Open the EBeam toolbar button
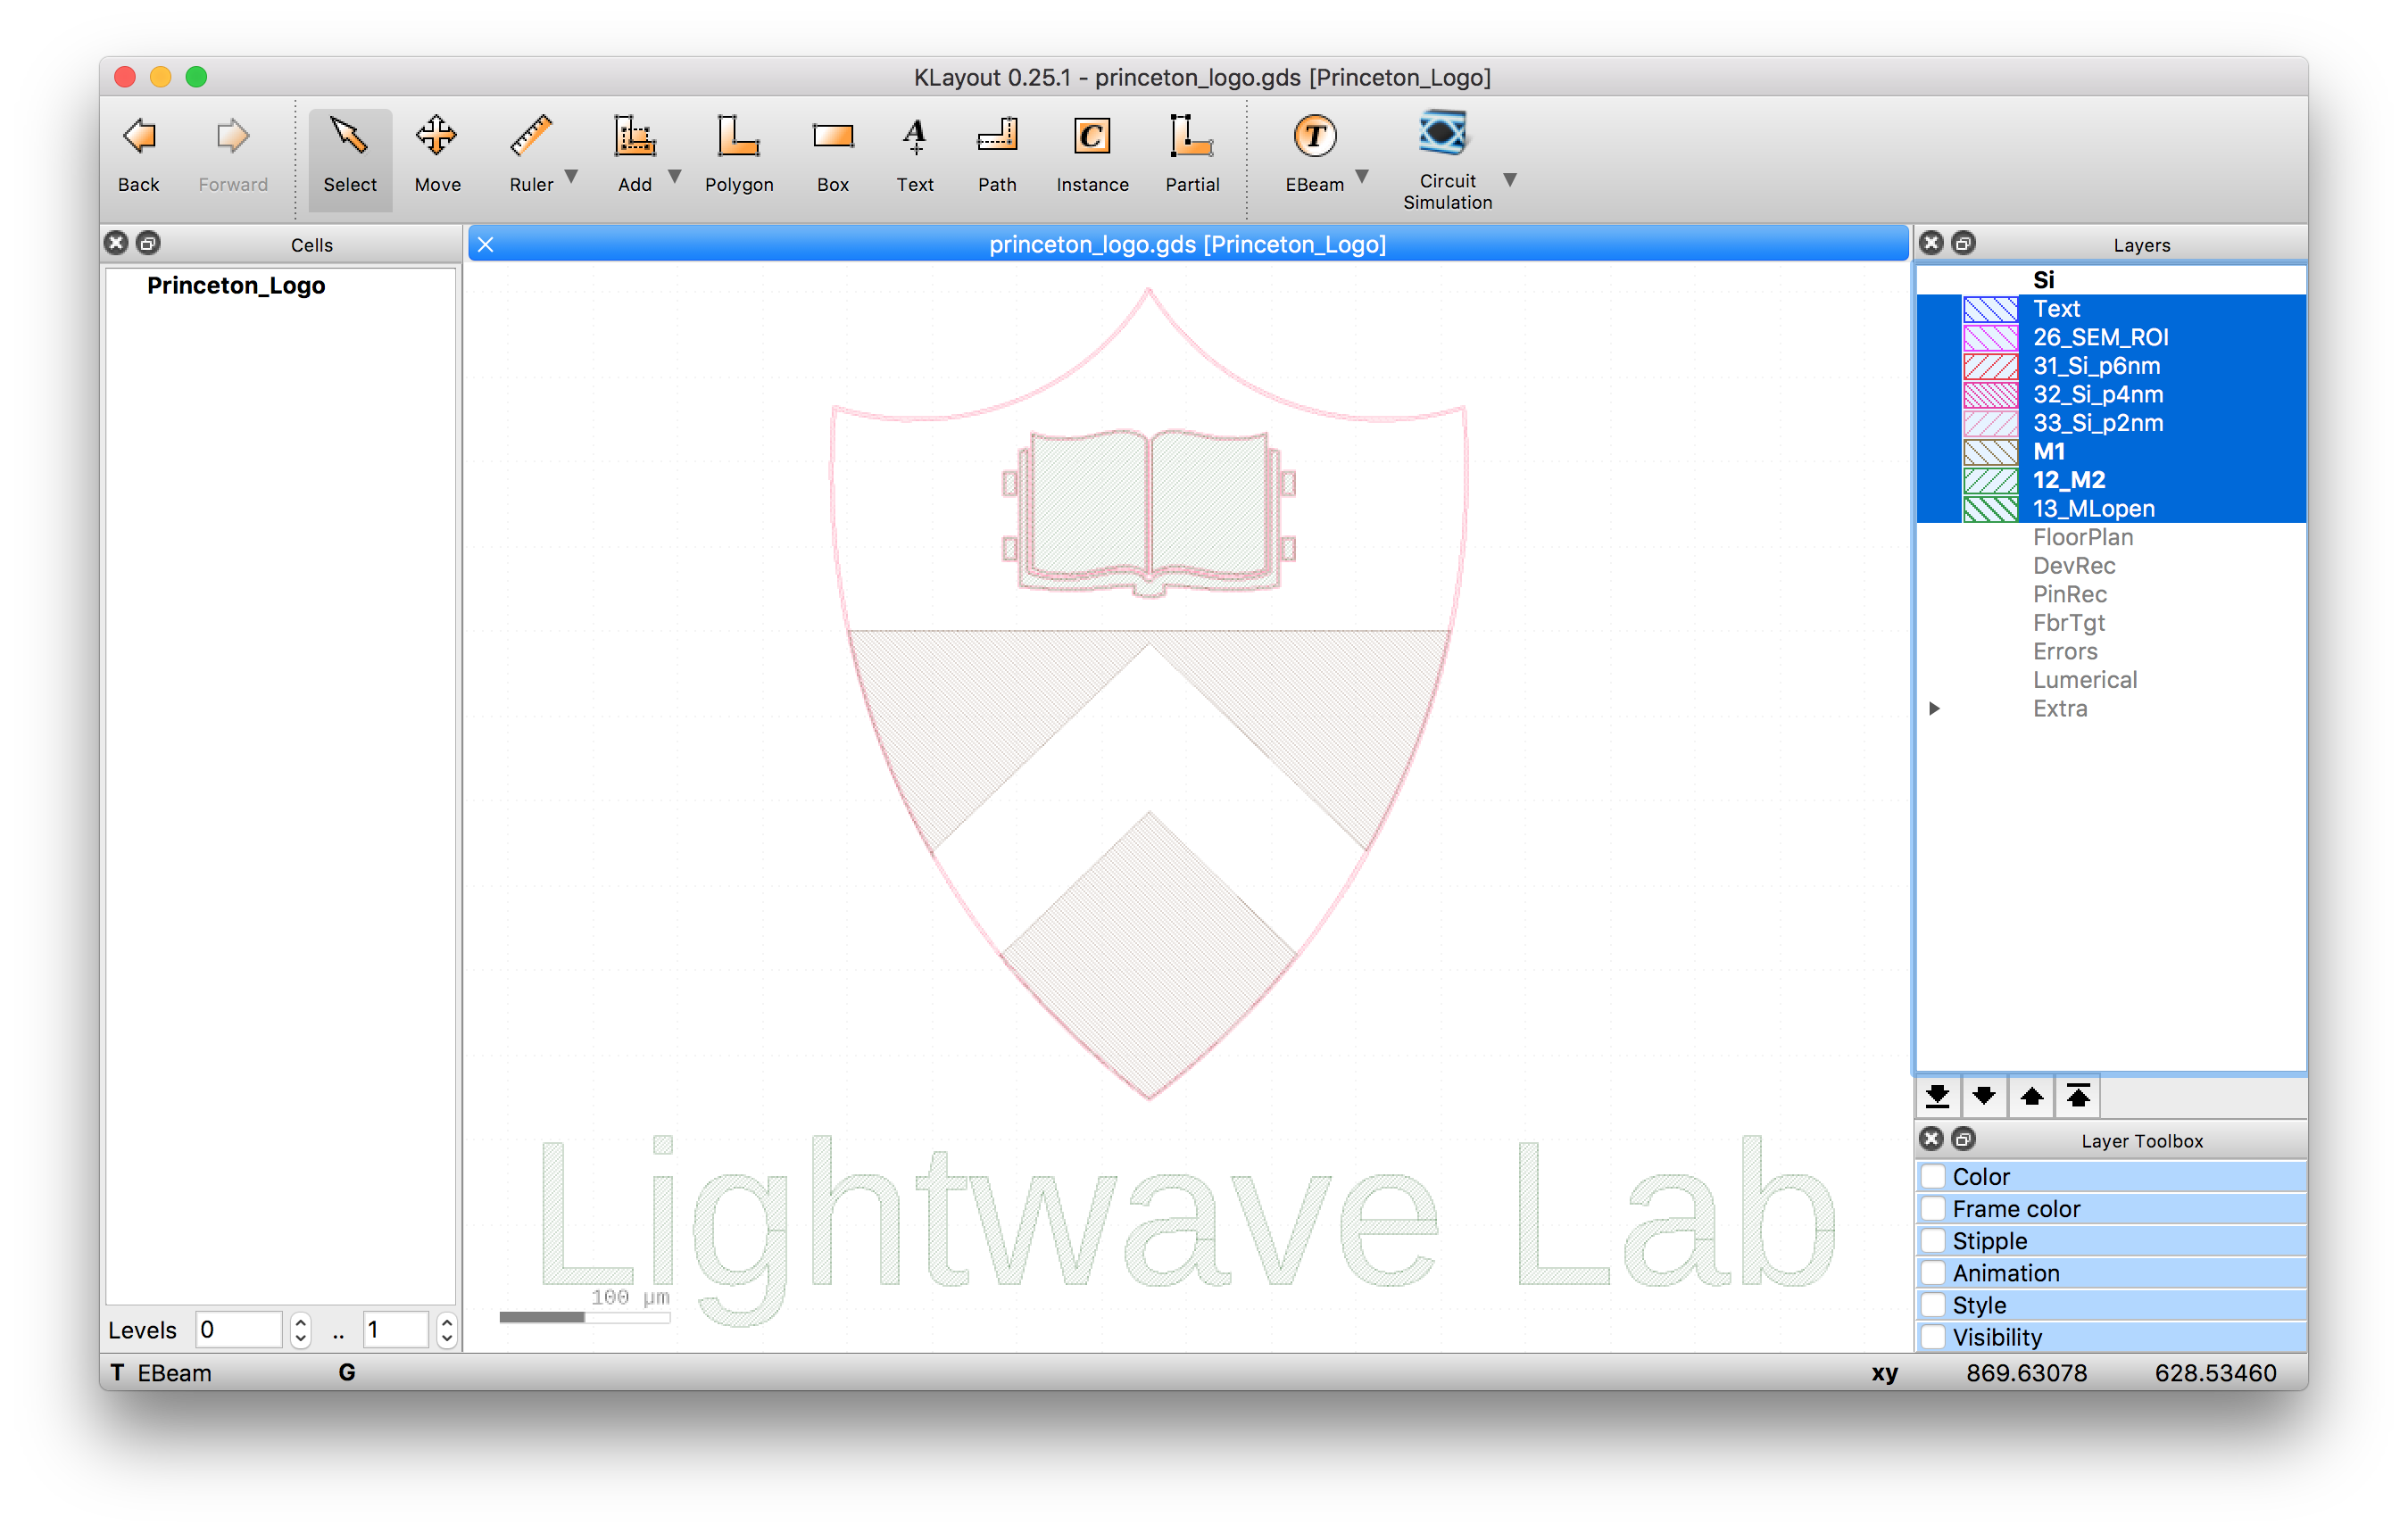Viewport: 2408px width, 1533px height. click(x=1314, y=155)
